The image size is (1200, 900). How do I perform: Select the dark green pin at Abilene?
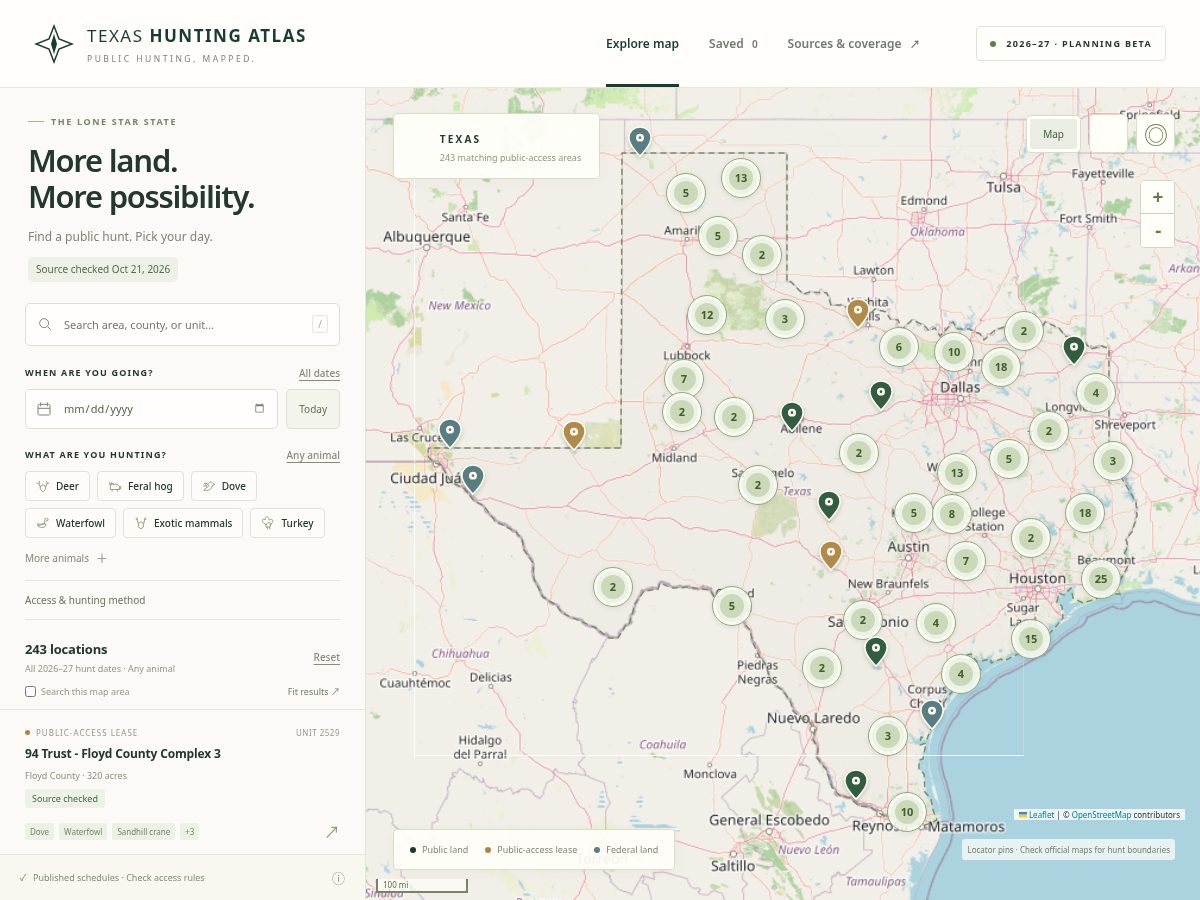792,416
